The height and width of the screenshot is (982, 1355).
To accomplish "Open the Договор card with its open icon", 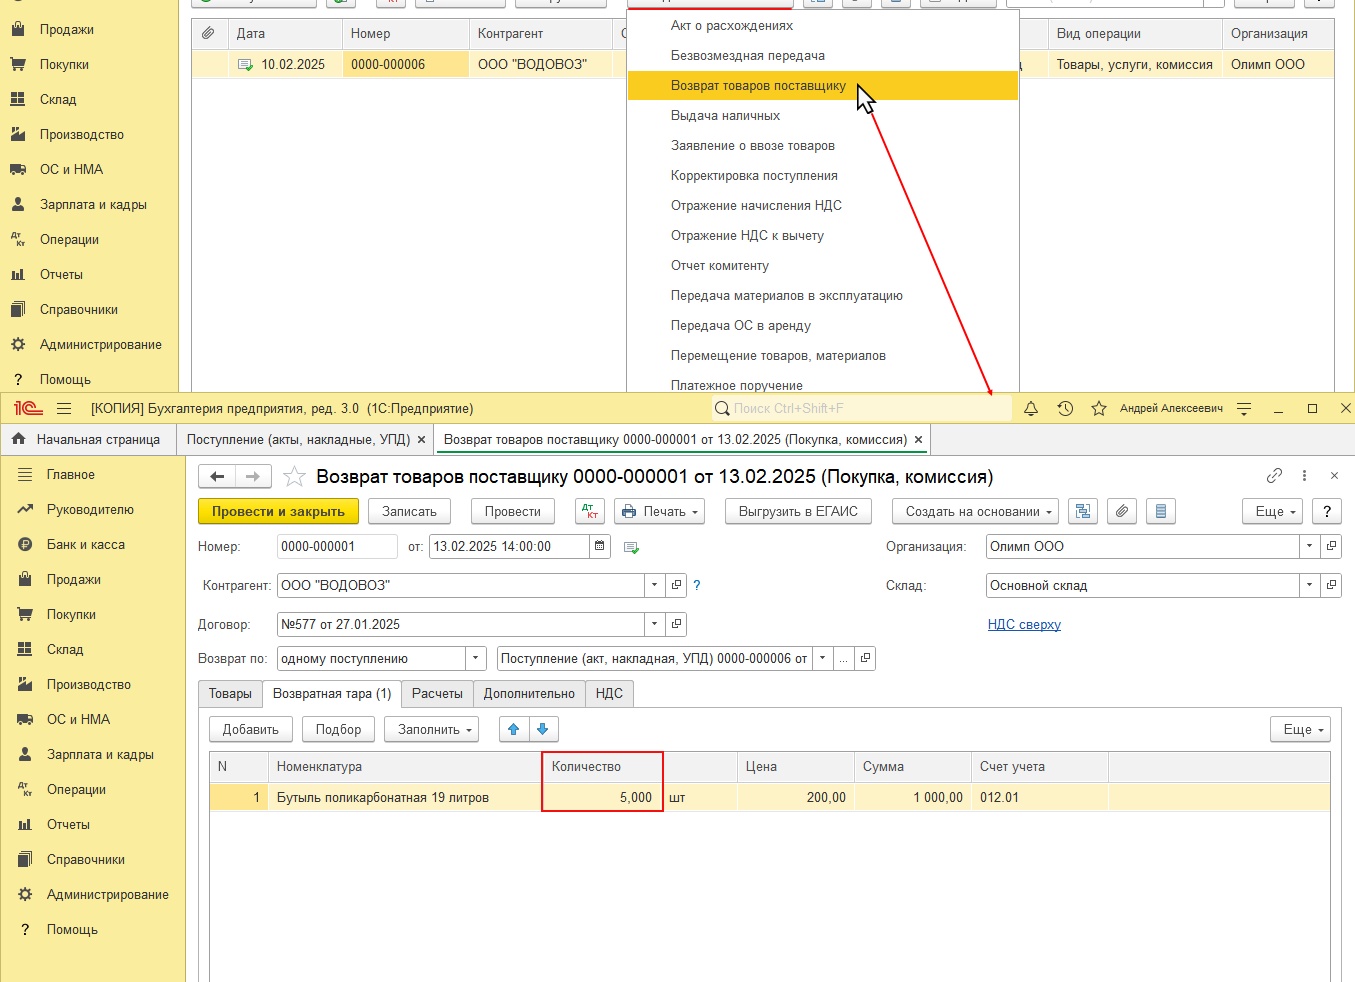I will (677, 624).
